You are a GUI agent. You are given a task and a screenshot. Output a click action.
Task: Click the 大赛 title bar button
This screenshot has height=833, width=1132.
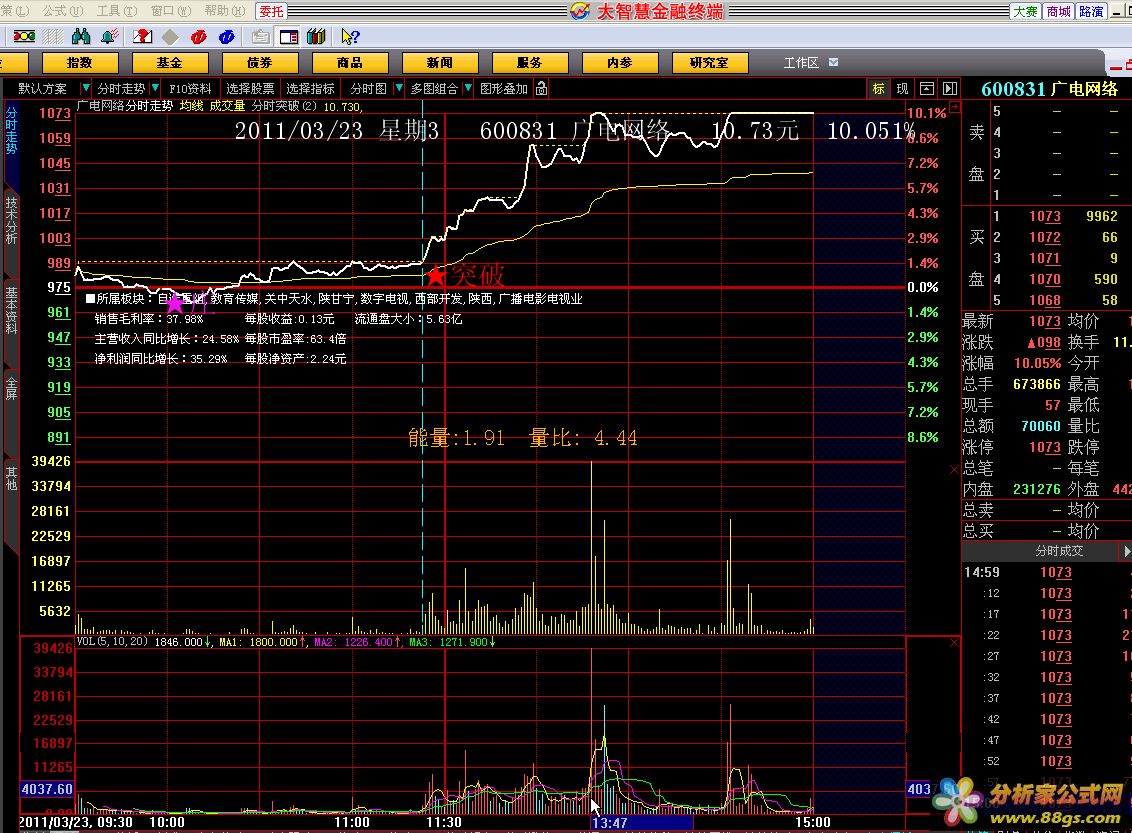pyautogui.click(x=1025, y=11)
